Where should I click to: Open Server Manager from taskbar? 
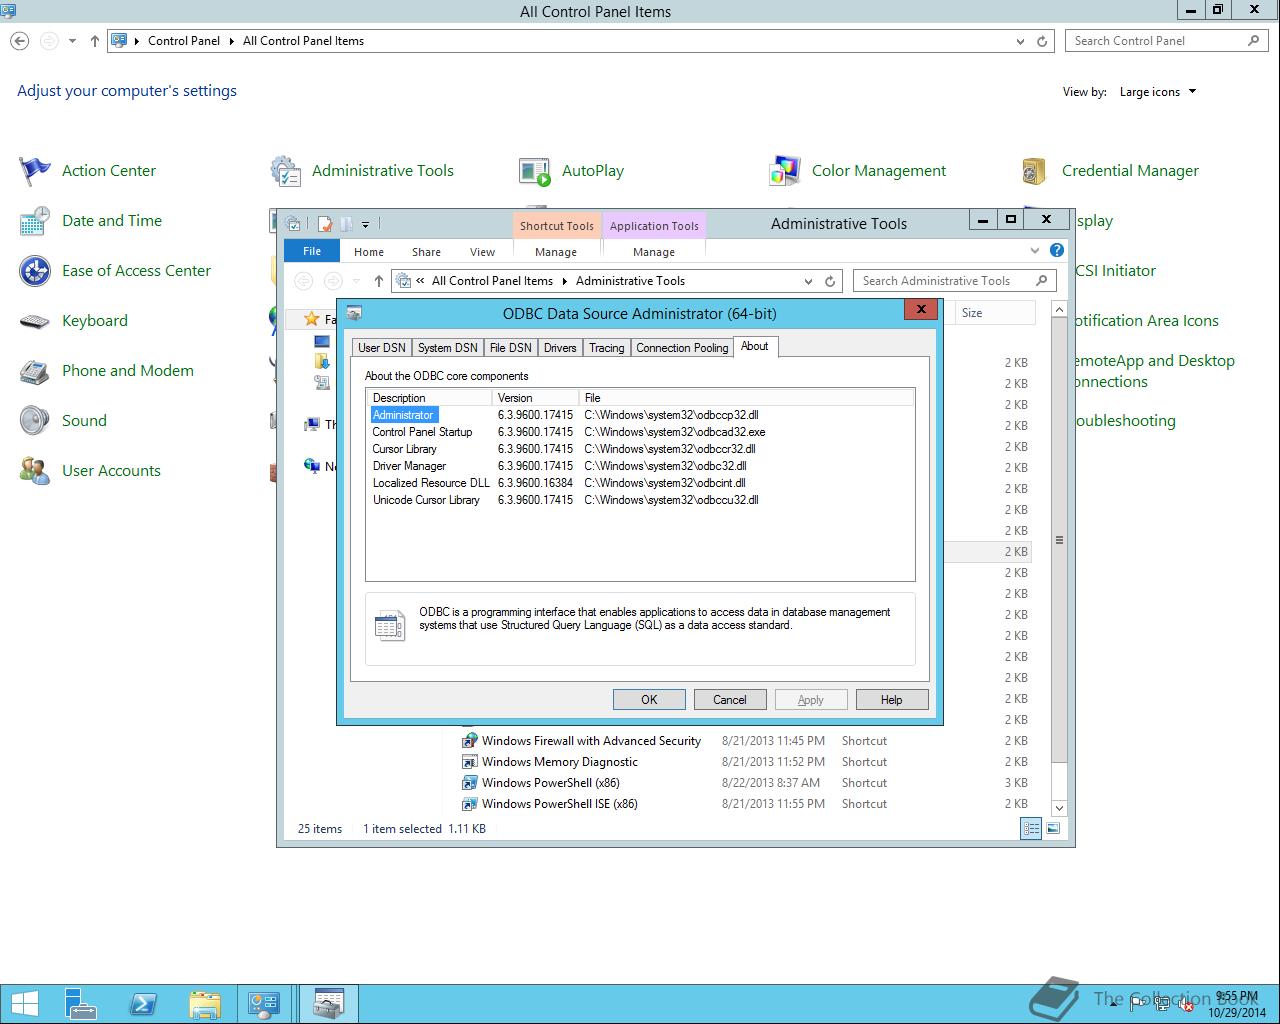point(81,1004)
